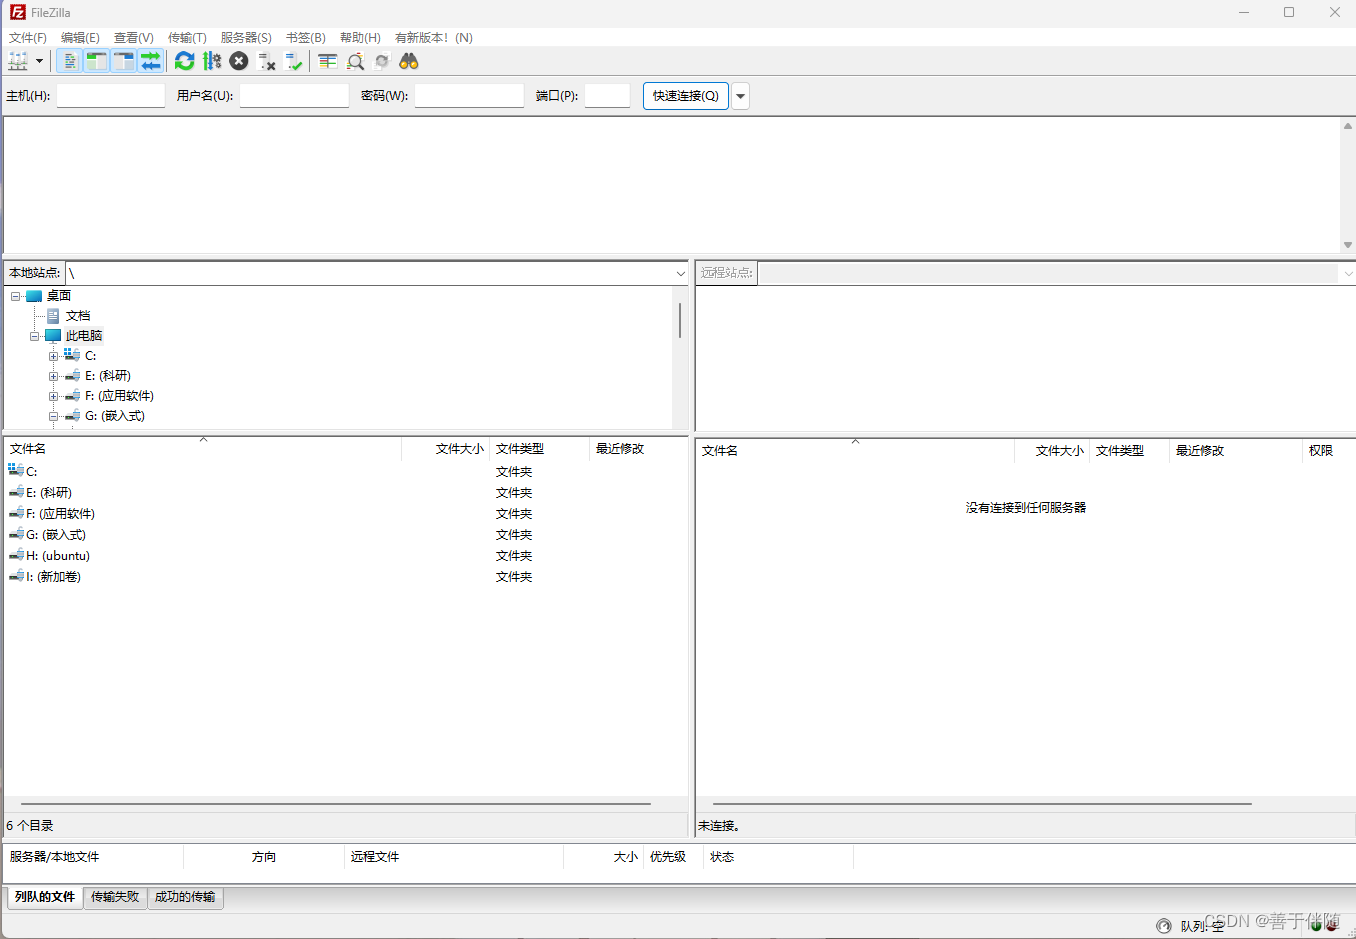Collapse the 桌面 tree node
The image size is (1356, 939).
[x=16, y=296]
